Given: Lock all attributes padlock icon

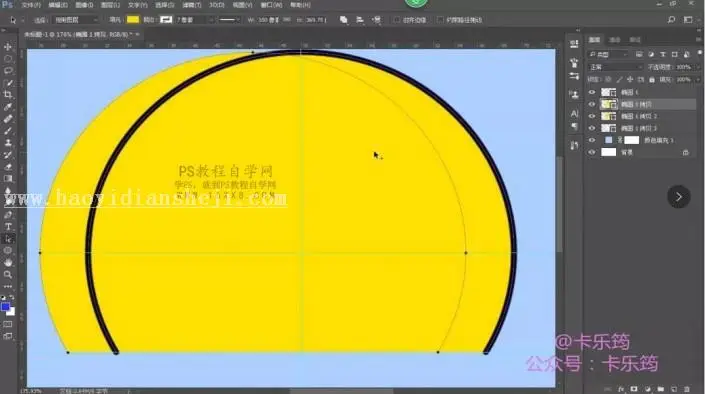Looking at the screenshot, I should point(652,80).
